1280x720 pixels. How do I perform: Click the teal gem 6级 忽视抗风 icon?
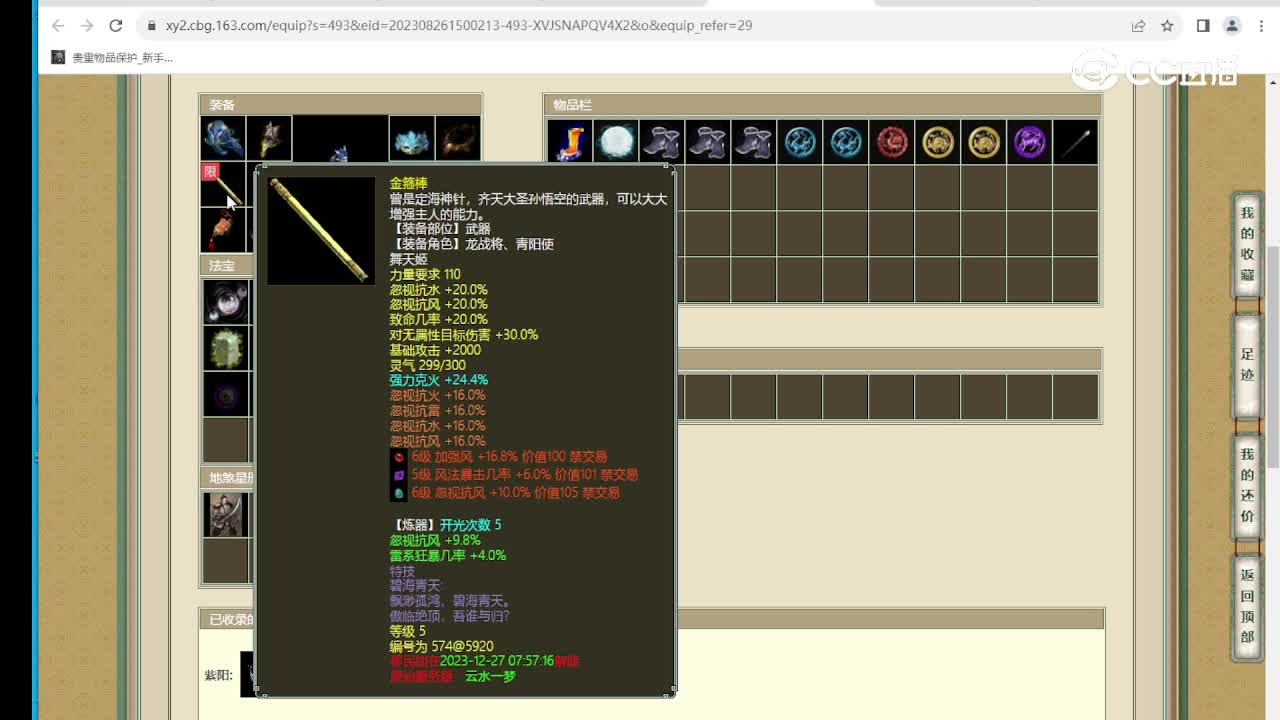(399, 493)
